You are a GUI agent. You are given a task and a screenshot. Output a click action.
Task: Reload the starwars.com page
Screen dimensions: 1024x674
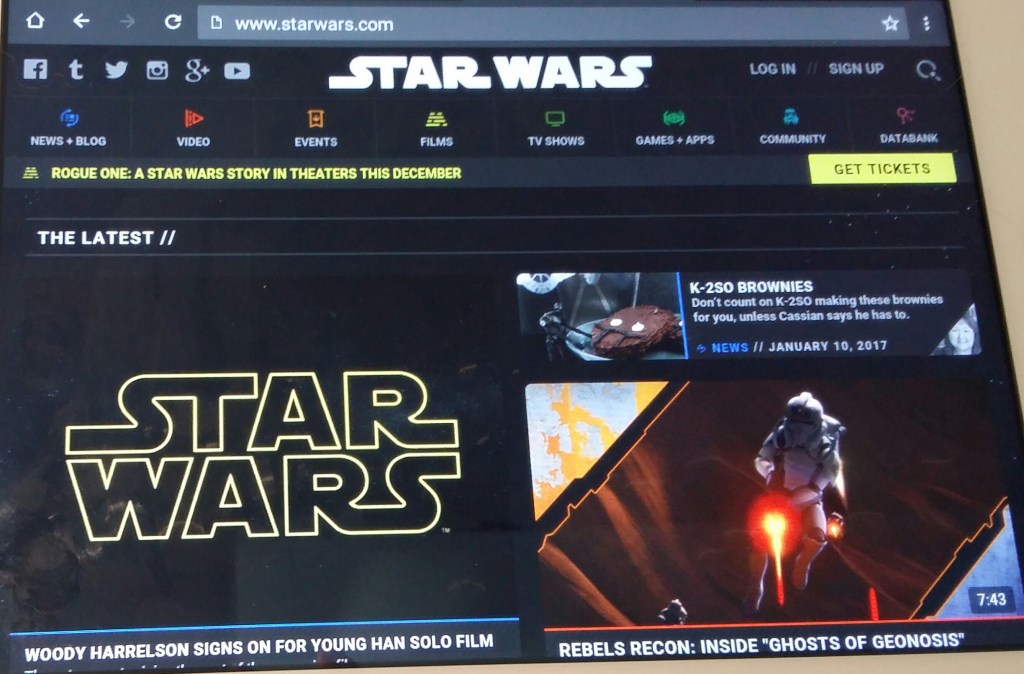[x=172, y=22]
